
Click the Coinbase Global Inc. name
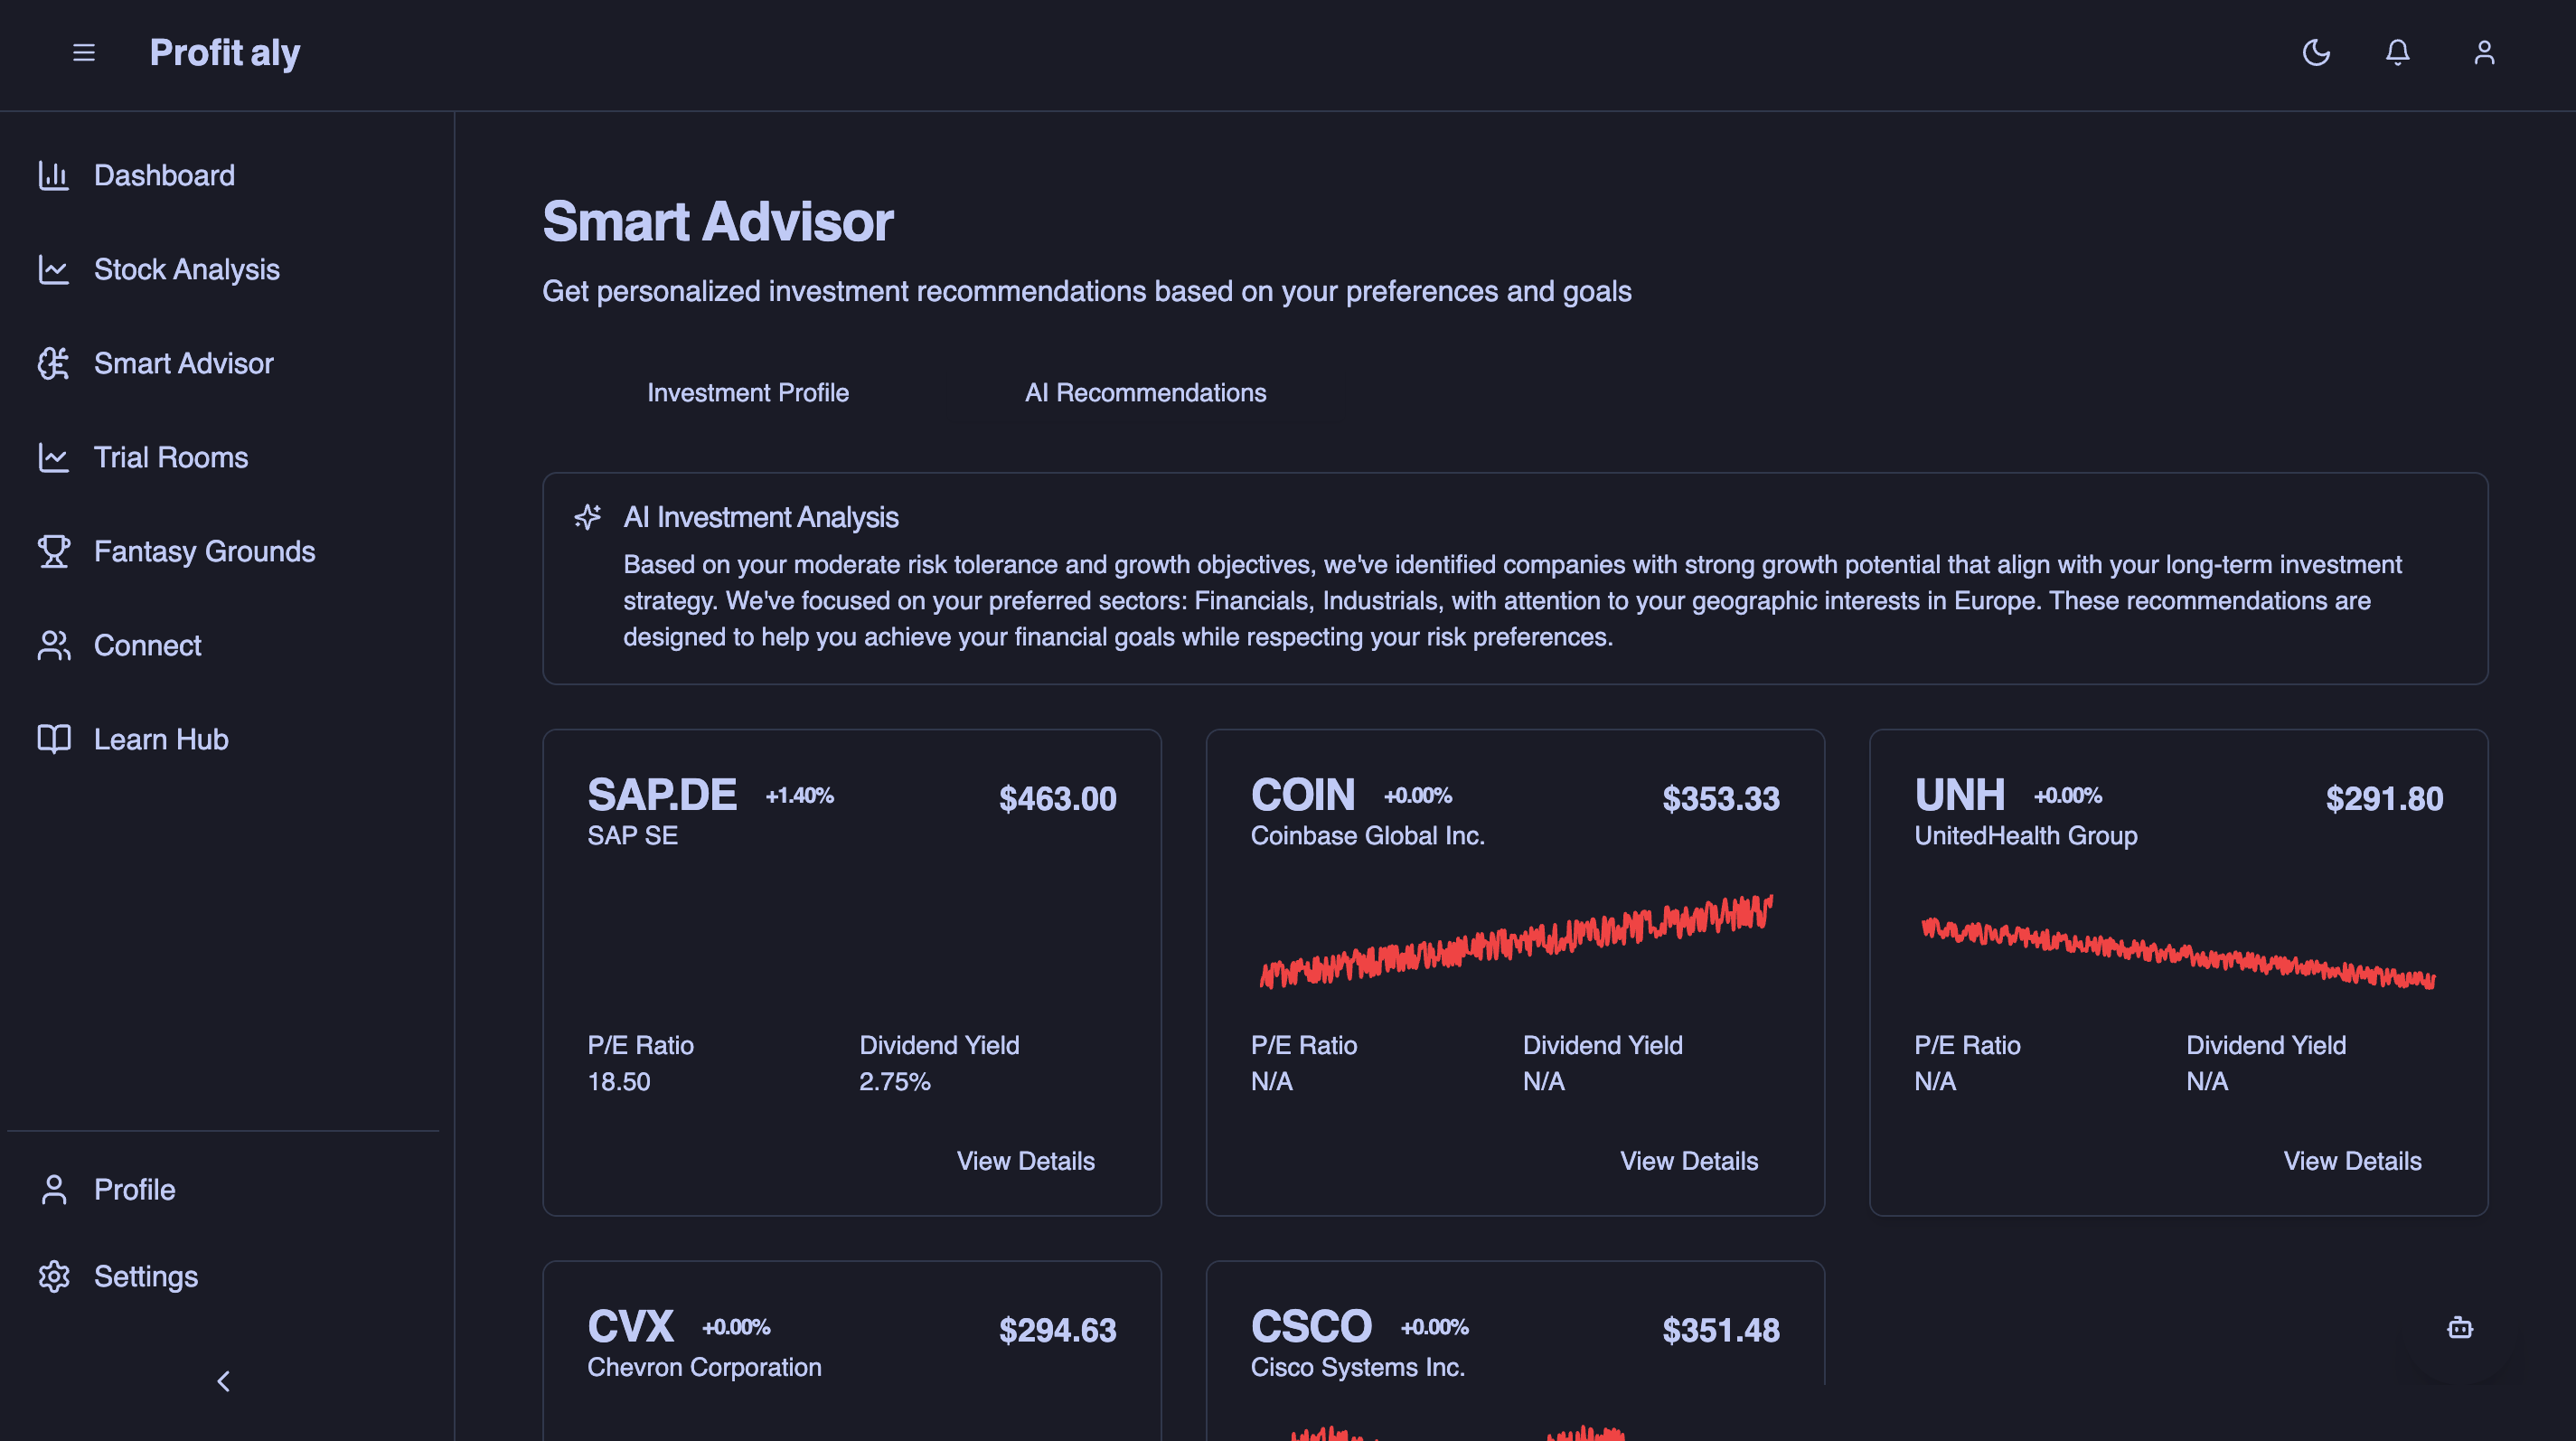click(x=1368, y=836)
